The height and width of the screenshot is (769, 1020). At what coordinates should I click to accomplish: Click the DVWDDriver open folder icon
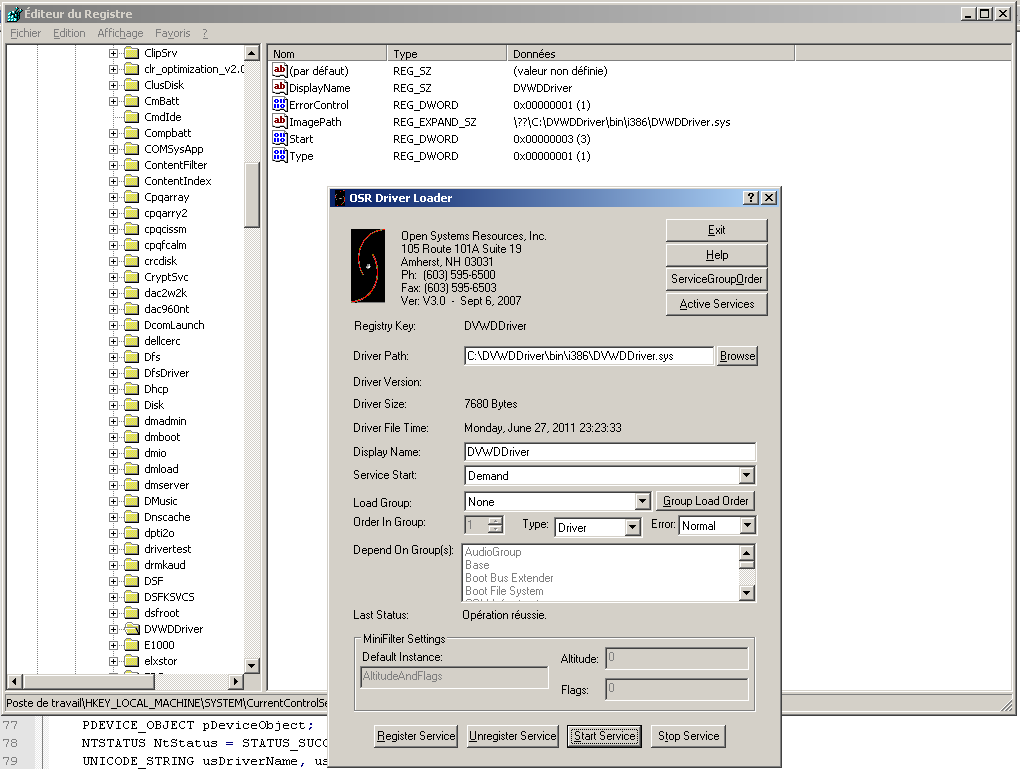(x=132, y=629)
